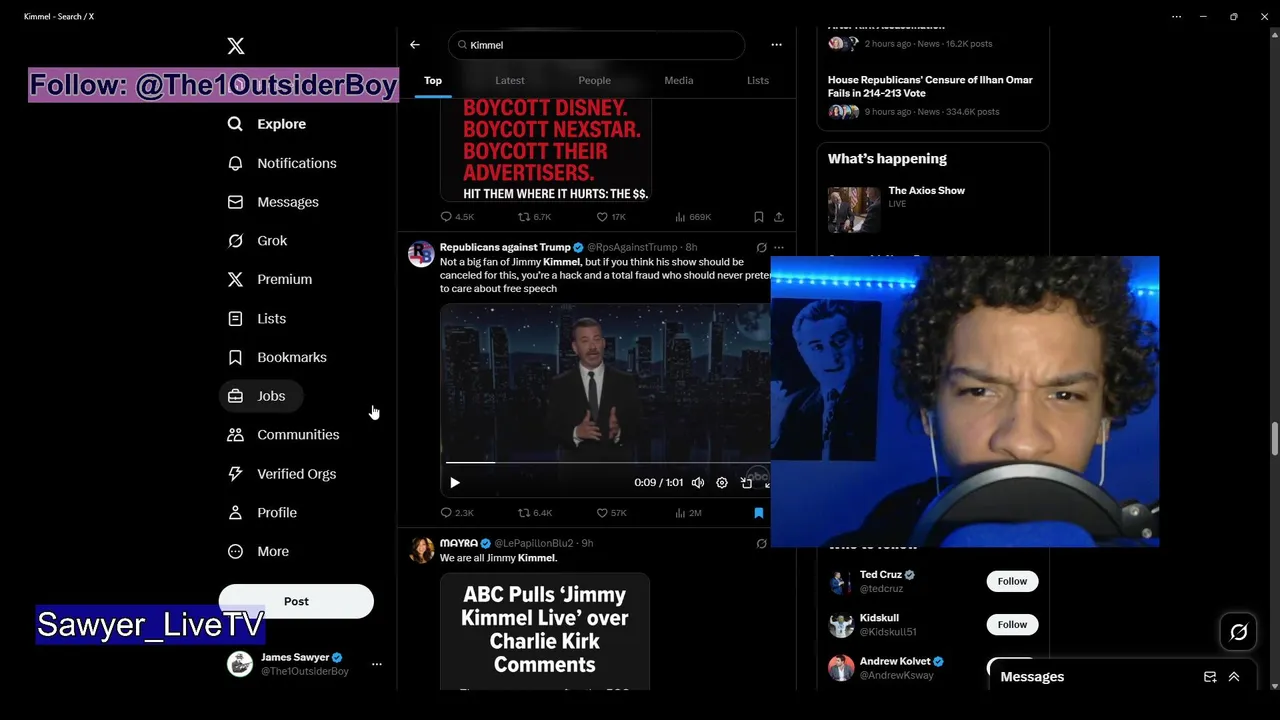Open ABC Pulls Jimmy Kimmel Live image
1280x720 pixels.
click(545, 631)
